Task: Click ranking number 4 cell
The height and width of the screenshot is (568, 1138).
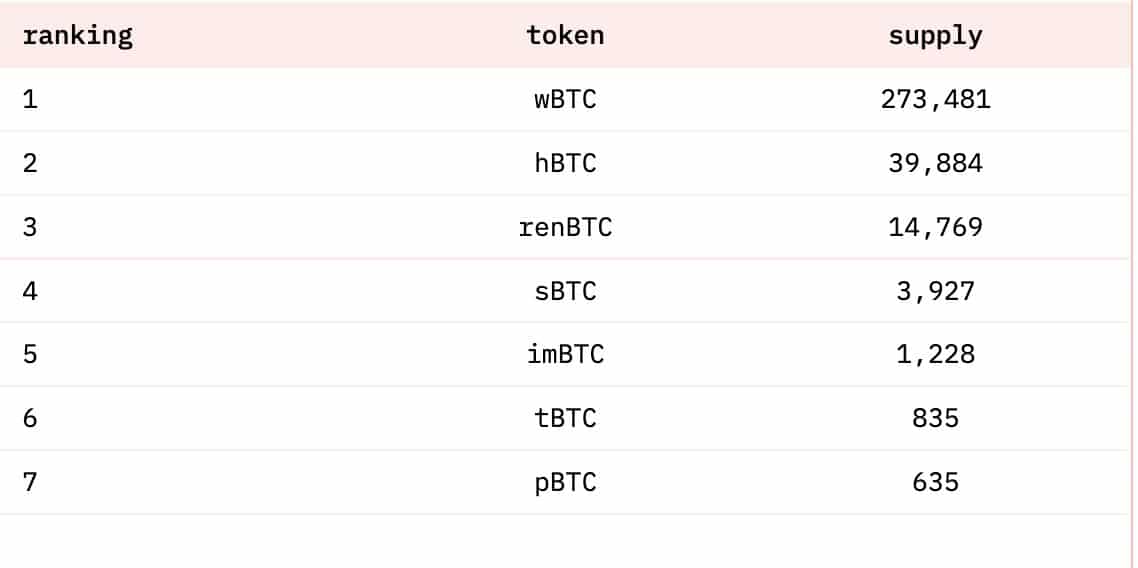Action: tap(30, 291)
